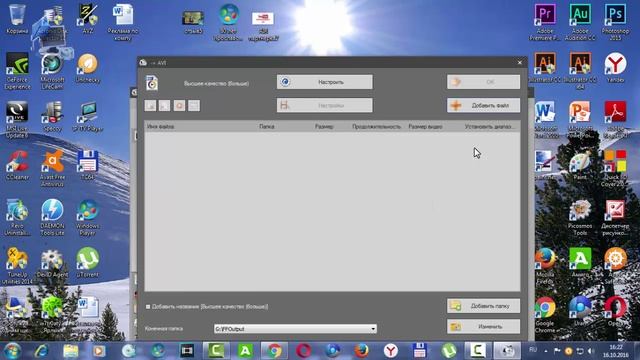Select the Speccy desktop icon
This screenshot has height=360, width=640.
[52, 116]
